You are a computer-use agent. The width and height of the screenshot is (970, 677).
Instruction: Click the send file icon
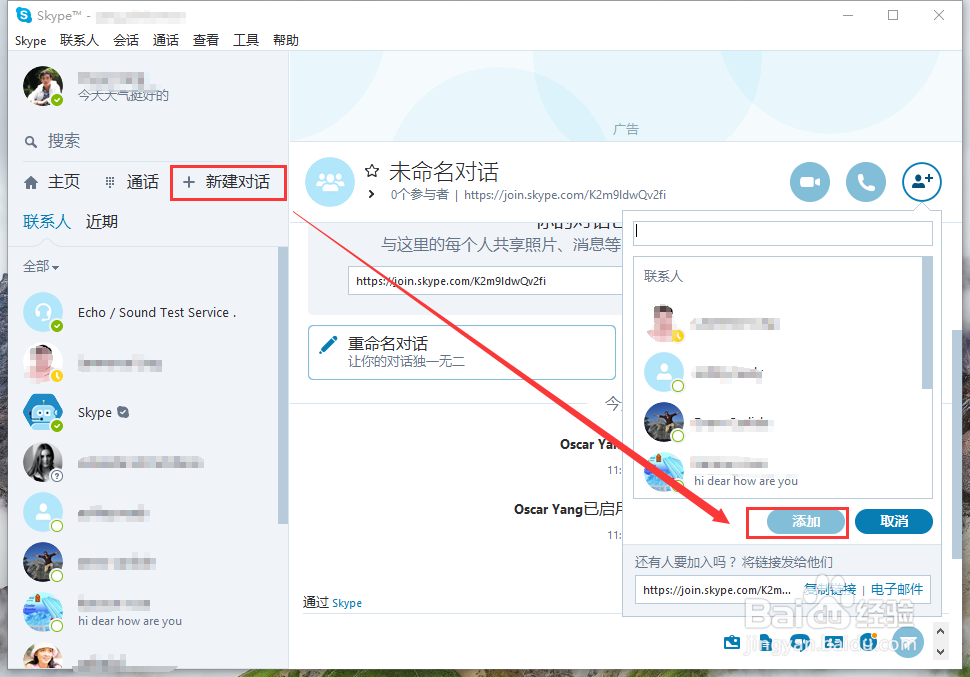tap(765, 642)
